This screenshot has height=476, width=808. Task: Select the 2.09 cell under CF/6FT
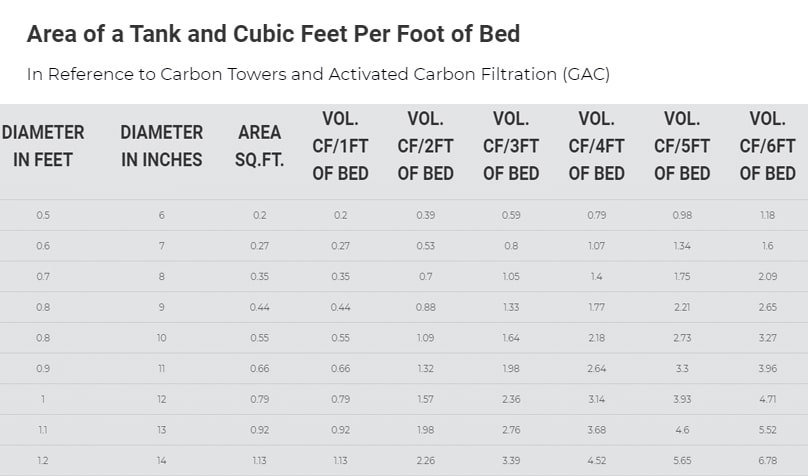(x=767, y=276)
